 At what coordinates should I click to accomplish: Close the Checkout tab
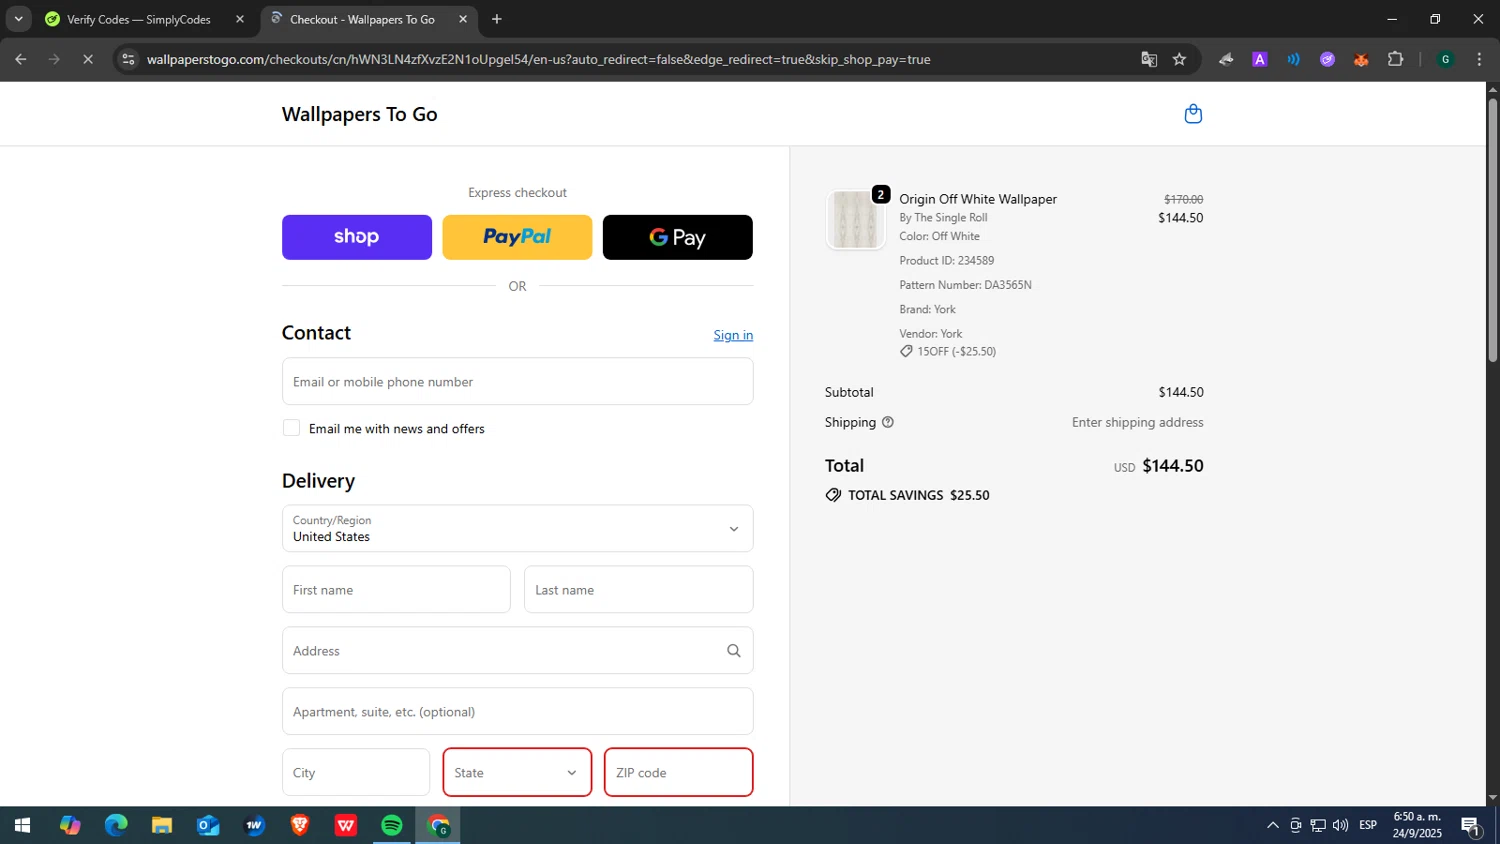(463, 19)
